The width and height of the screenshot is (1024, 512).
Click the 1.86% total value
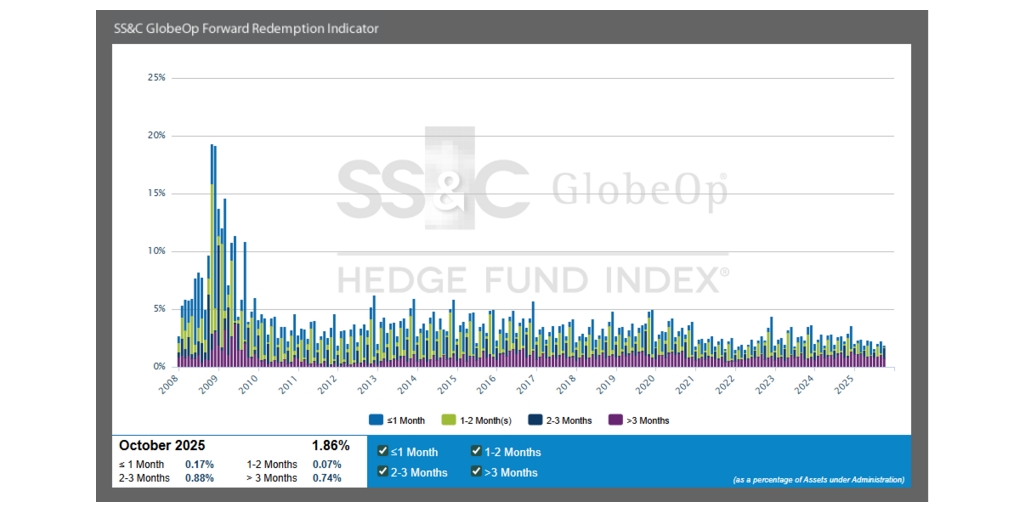330,446
